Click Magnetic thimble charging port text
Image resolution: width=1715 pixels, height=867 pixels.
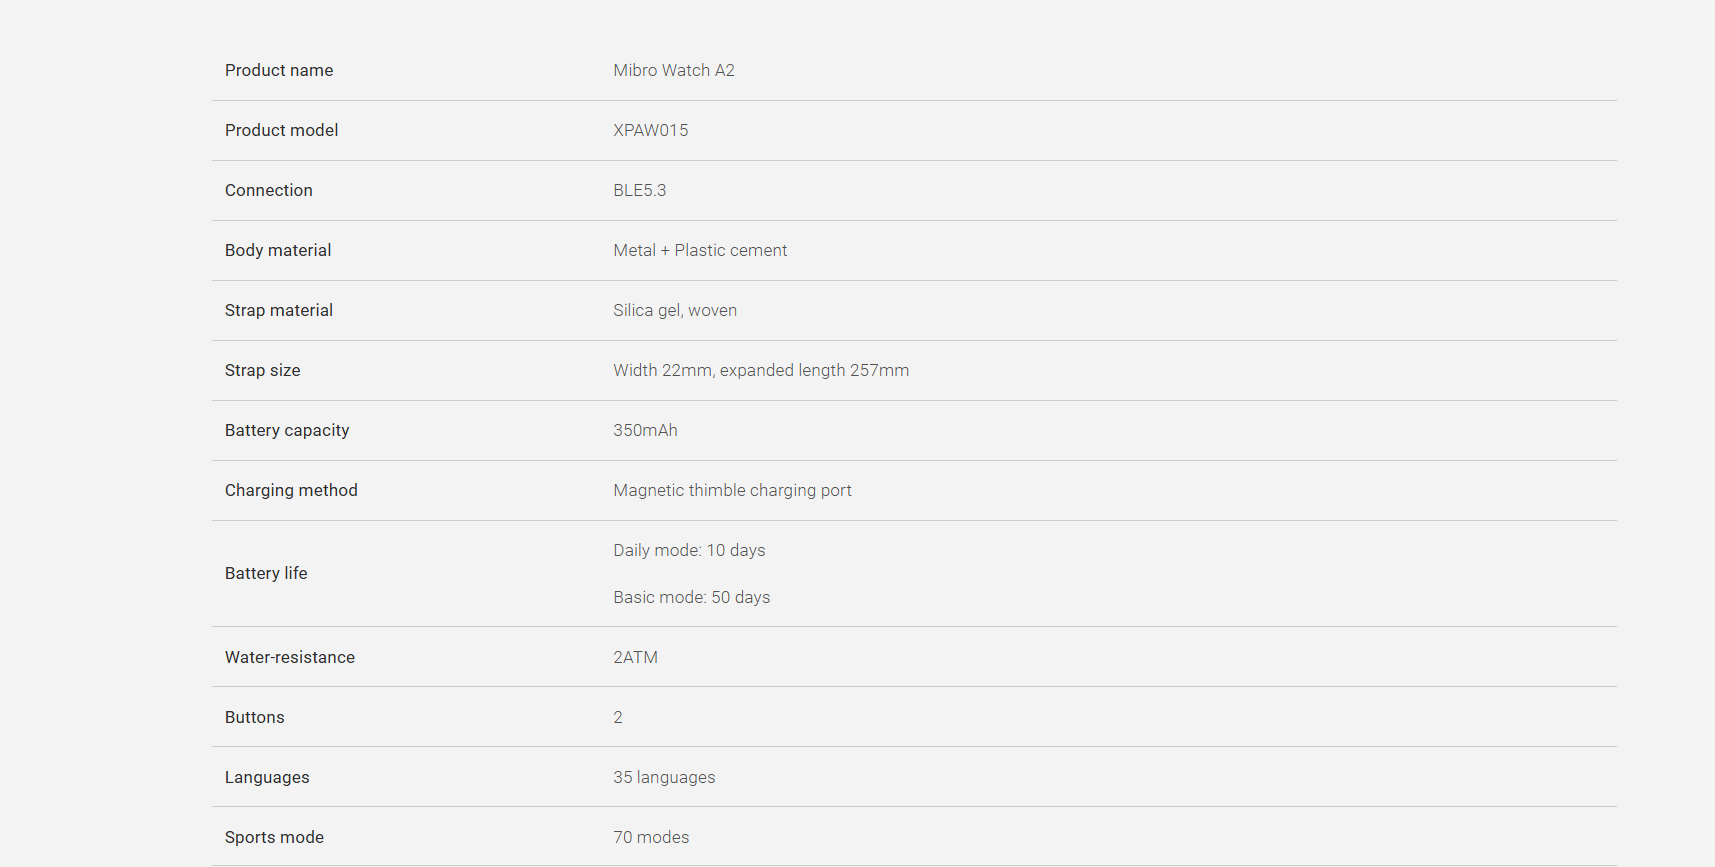pyautogui.click(x=732, y=490)
